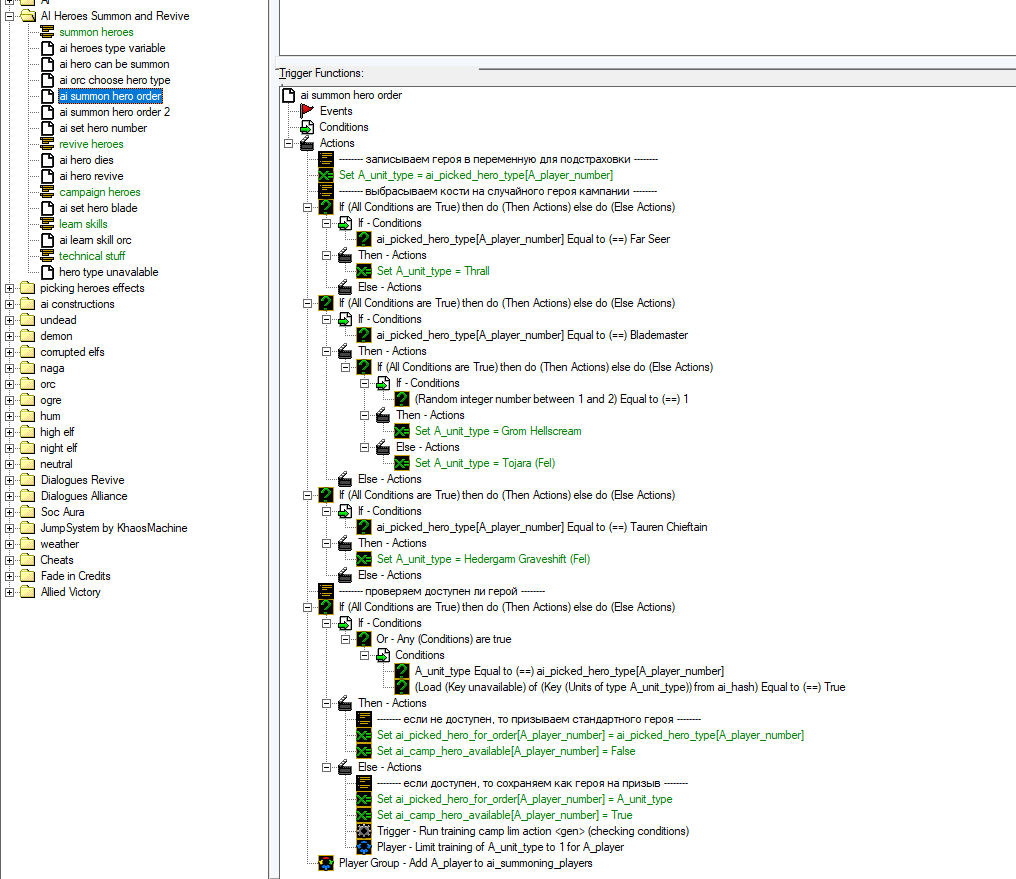
Task: Collapse the Blademaster If/Then/Else block
Action: click(307, 303)
